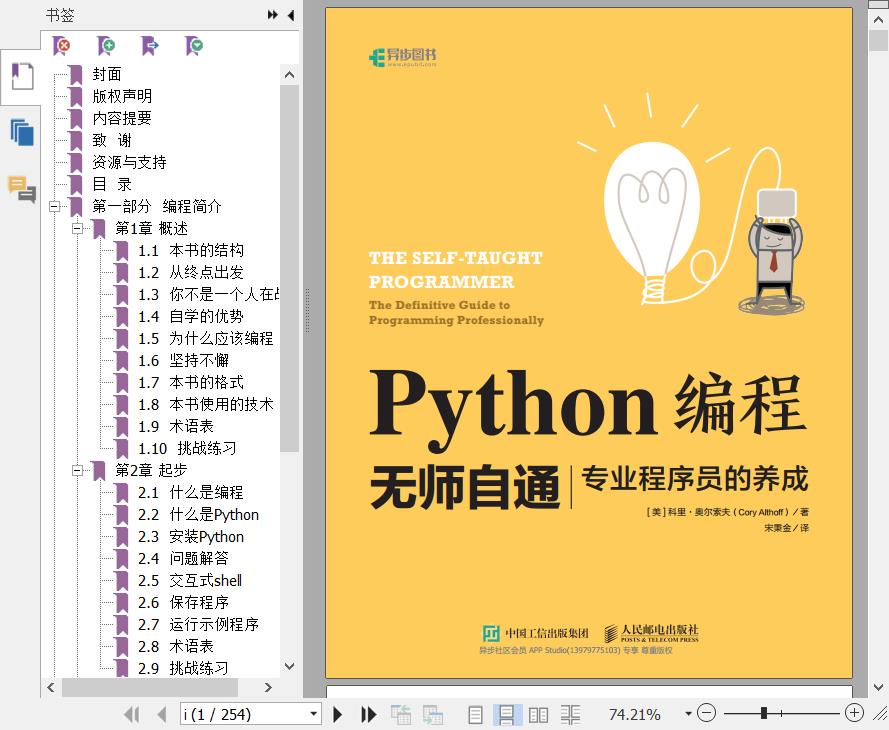
Task: Click the document view down scroll arrow
Action: click(x=879, y=687)
